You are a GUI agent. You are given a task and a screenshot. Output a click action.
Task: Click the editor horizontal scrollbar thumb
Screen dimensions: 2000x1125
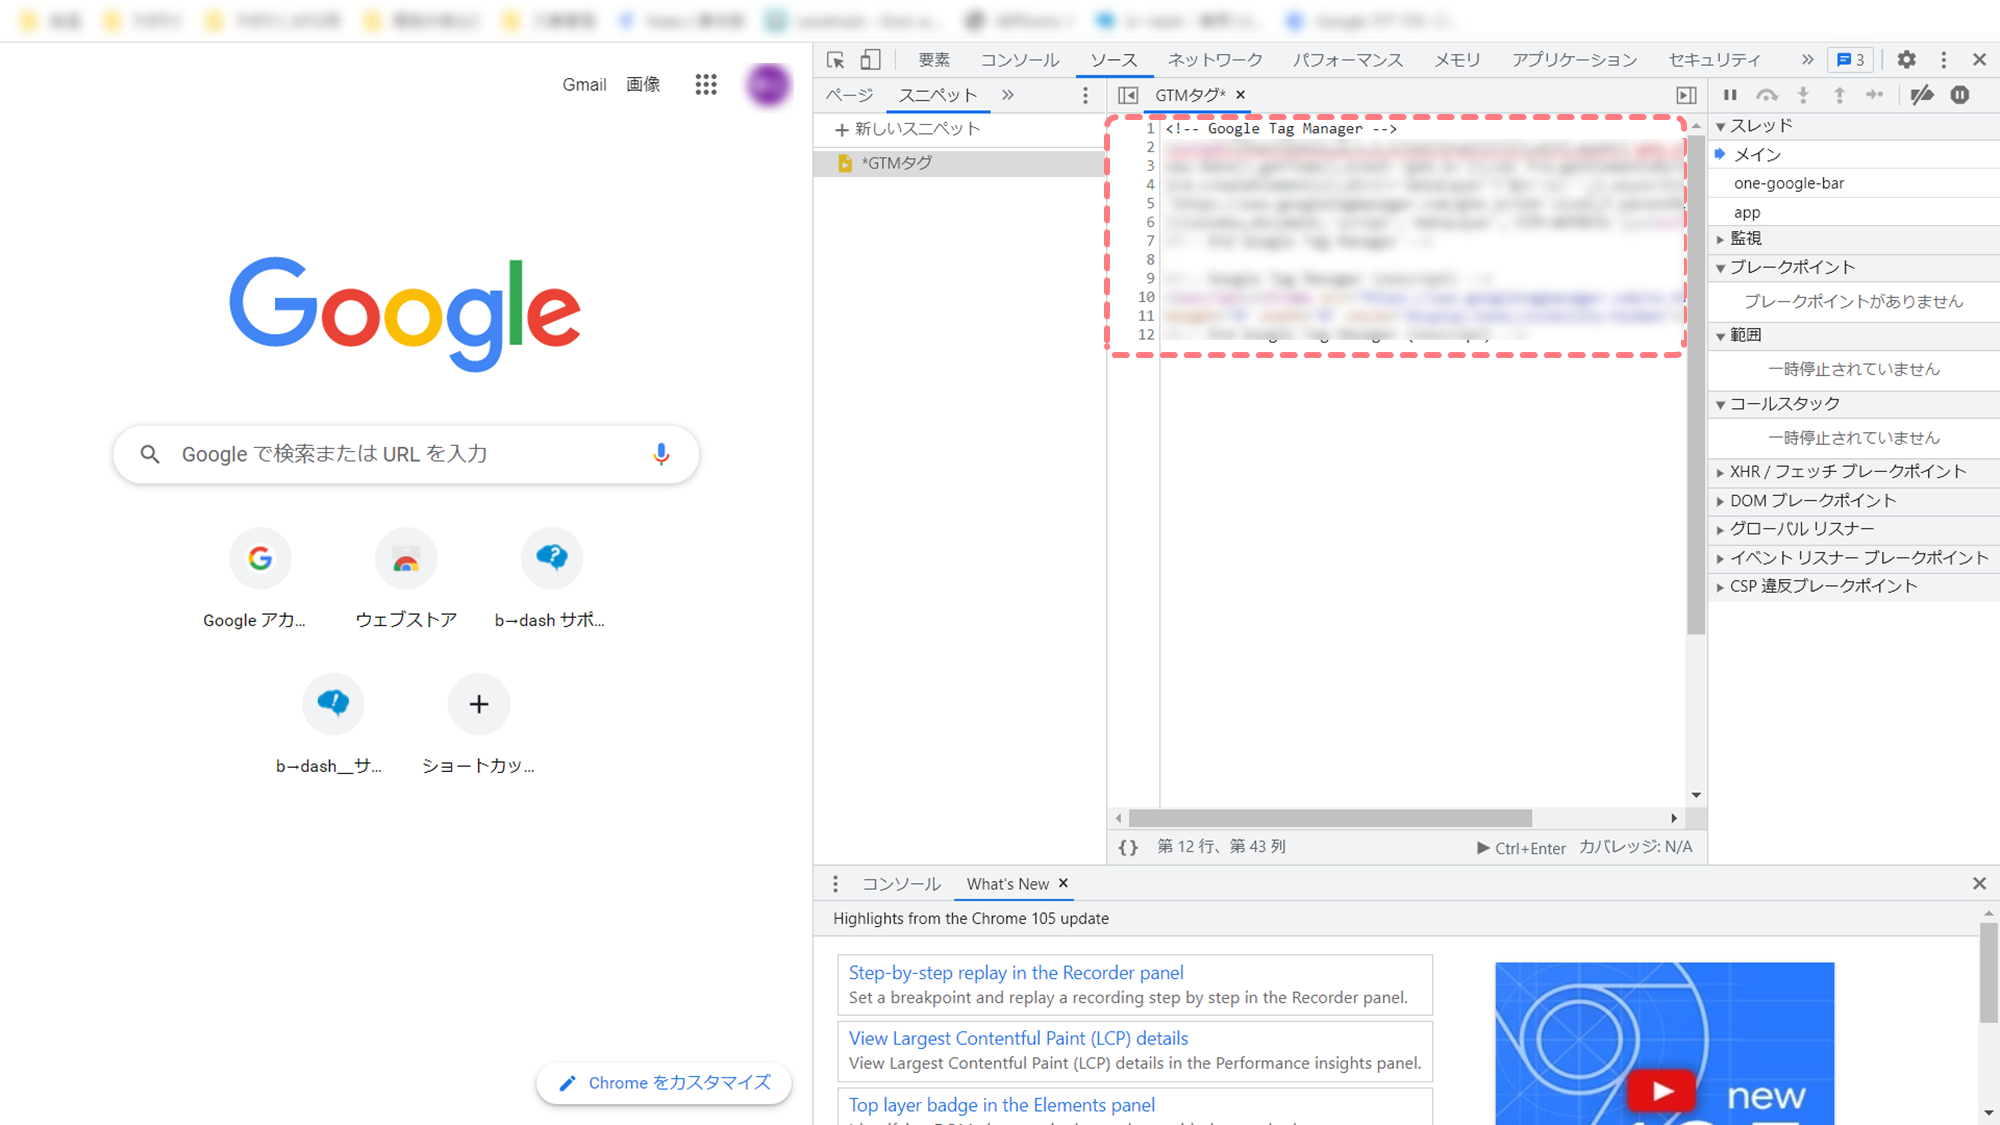pos(1330,818)
